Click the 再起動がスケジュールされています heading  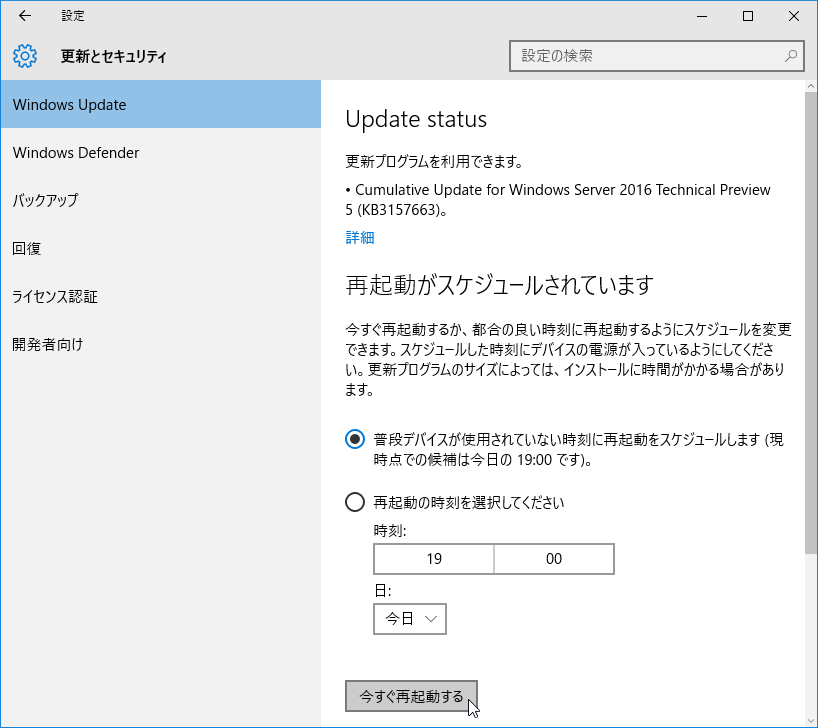click(x=499, y=285)
